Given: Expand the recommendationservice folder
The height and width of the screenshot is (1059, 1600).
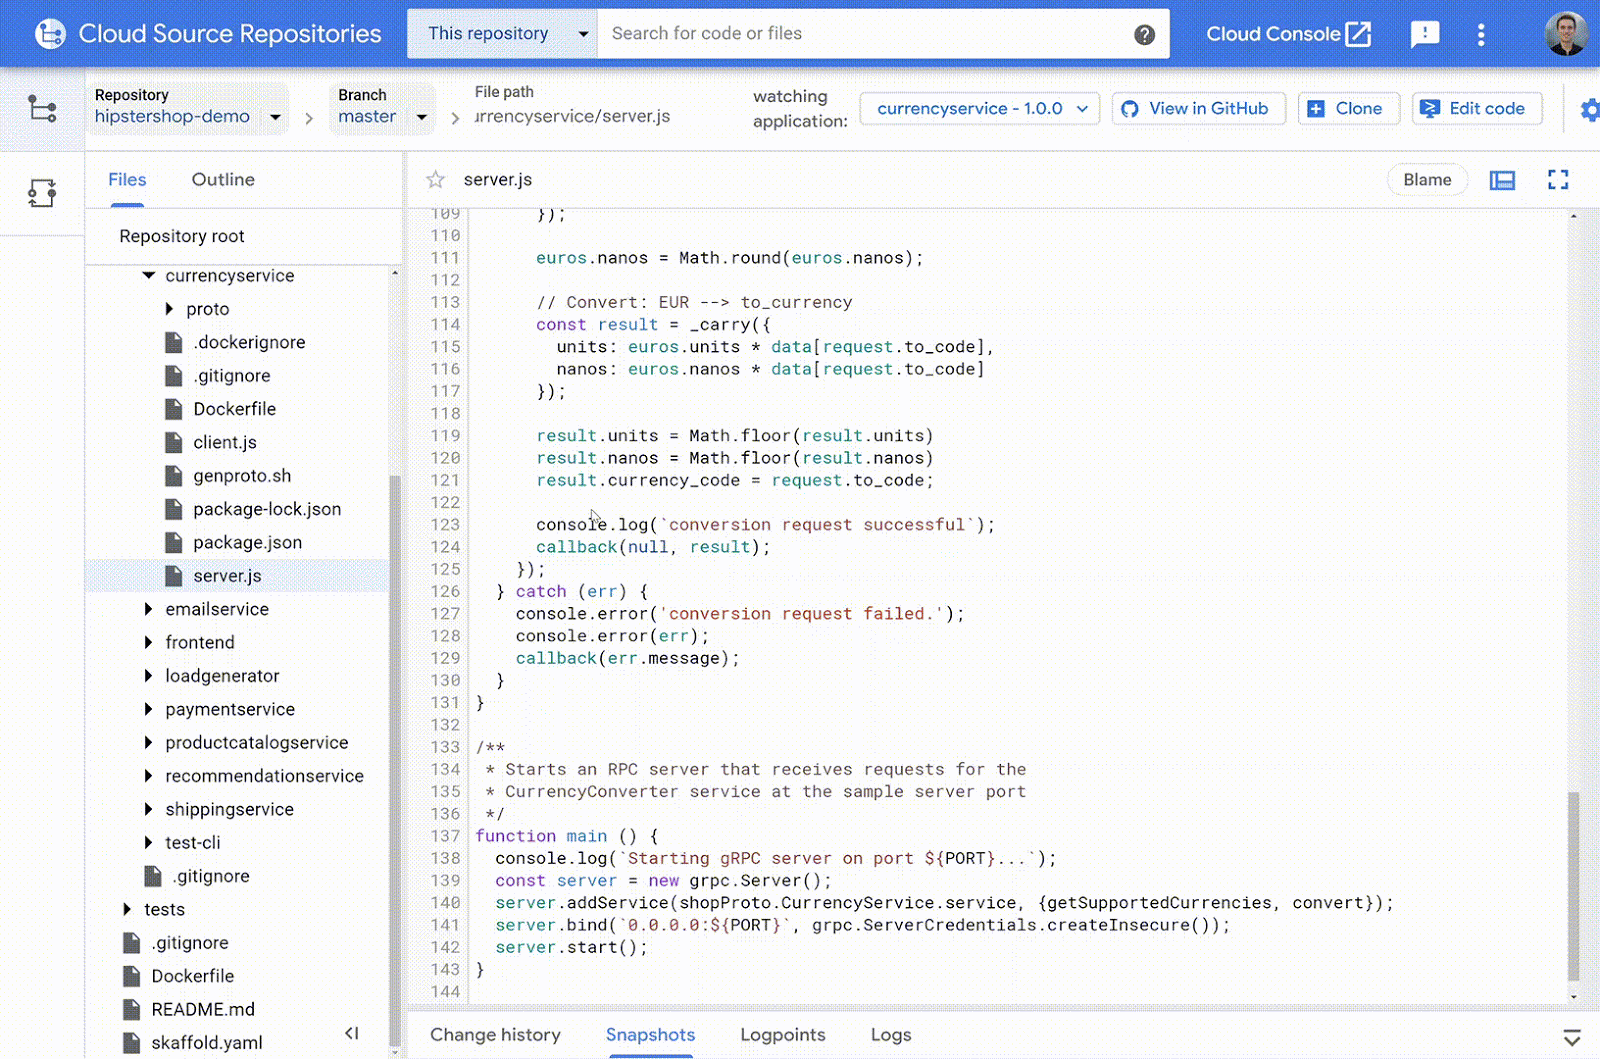Looking at the screenshot, I should [148, 776].
